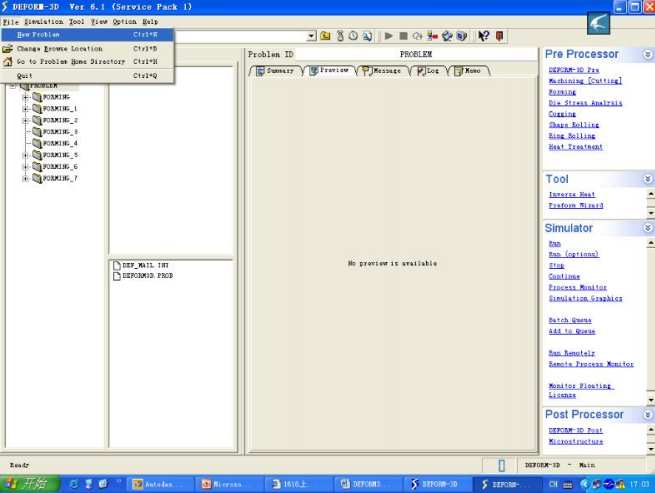Open the directory path dropdown arrow
The image size is (655, 493).
311,36
